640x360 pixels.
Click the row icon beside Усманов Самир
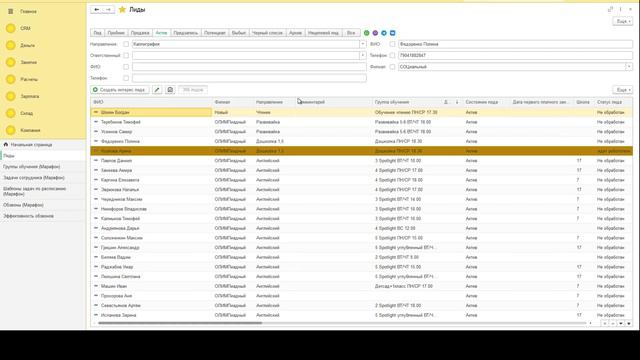coord(96,131)
